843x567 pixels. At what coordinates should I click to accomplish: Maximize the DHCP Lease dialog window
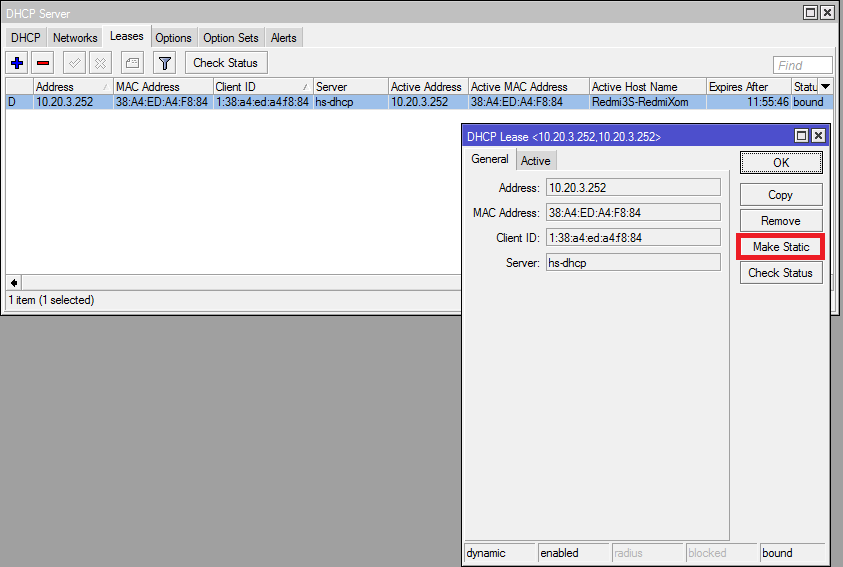pyautogui.click(x=801, y=136)
